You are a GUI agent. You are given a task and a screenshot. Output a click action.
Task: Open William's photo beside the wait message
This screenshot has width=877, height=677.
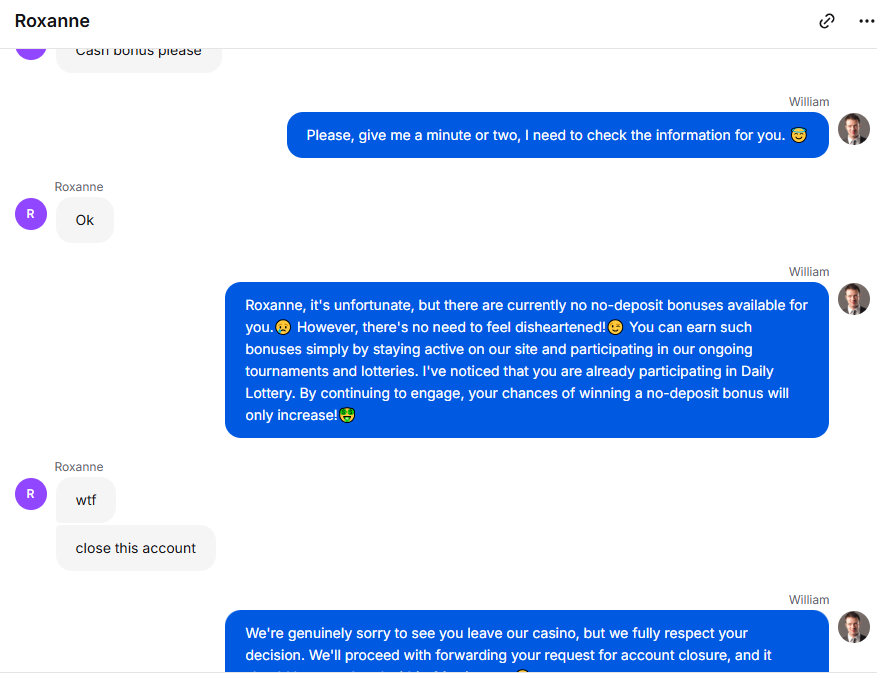[x=854, y=129]
